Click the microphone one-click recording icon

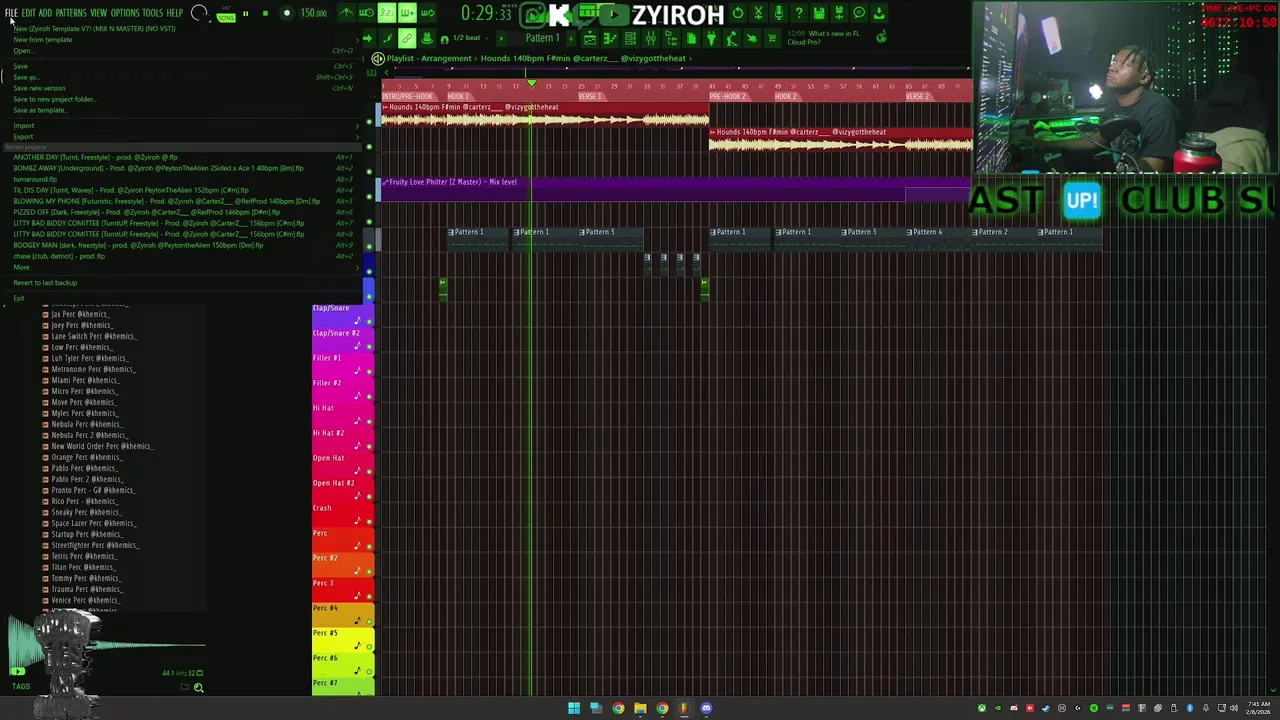pos(779,13)
